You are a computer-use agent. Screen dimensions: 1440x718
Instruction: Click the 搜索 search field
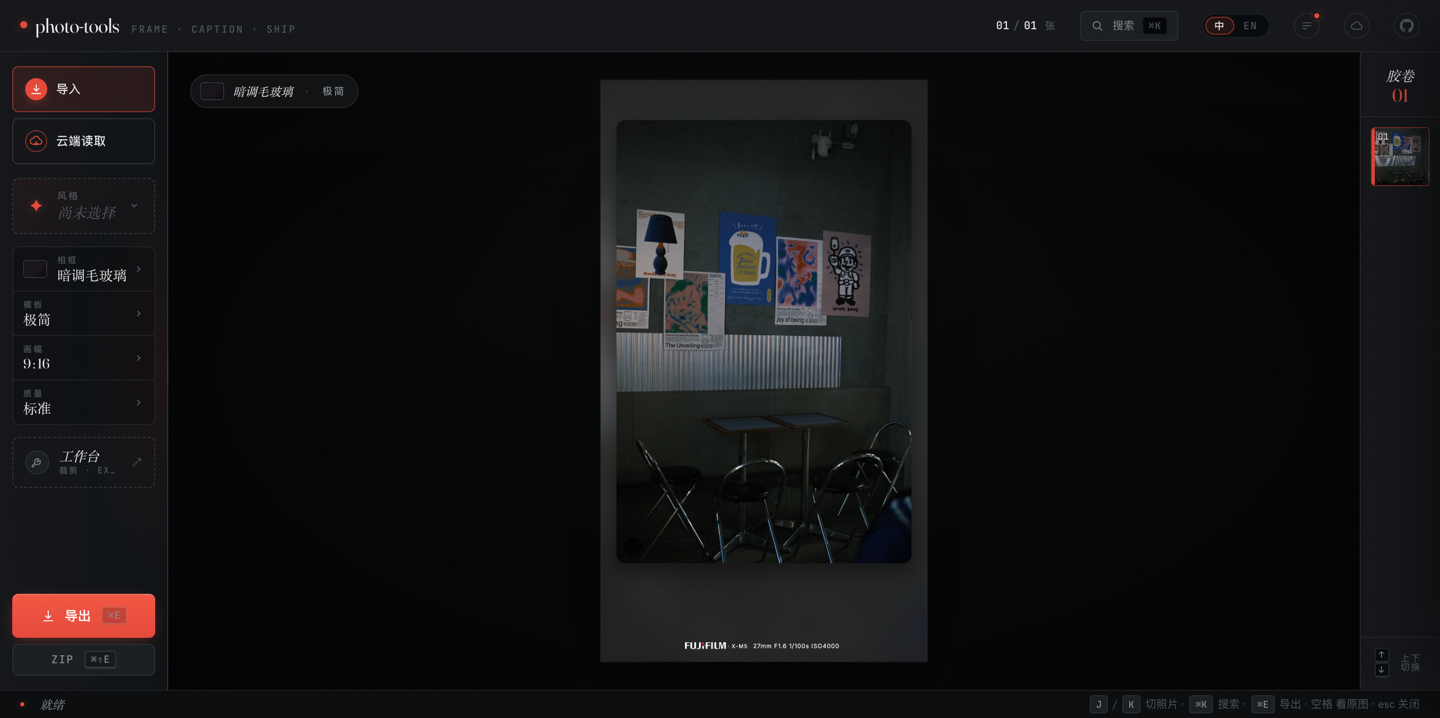coord(1129,26)
